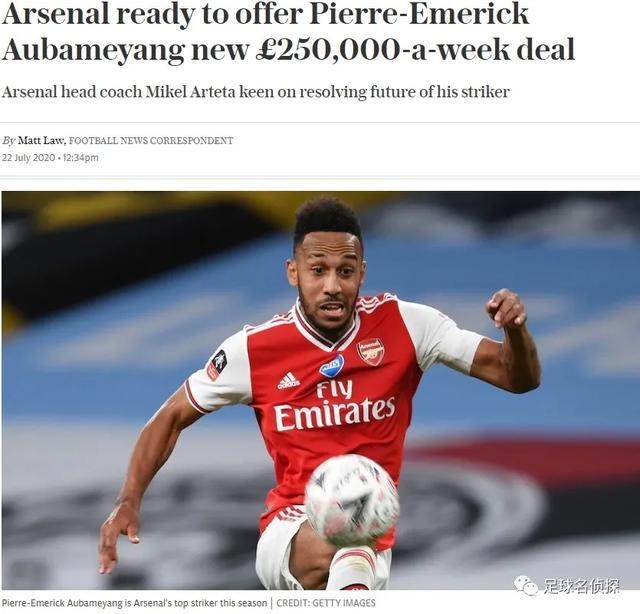Click the player's raised hand in photo
Screen dimensions: 640x614
506,307
